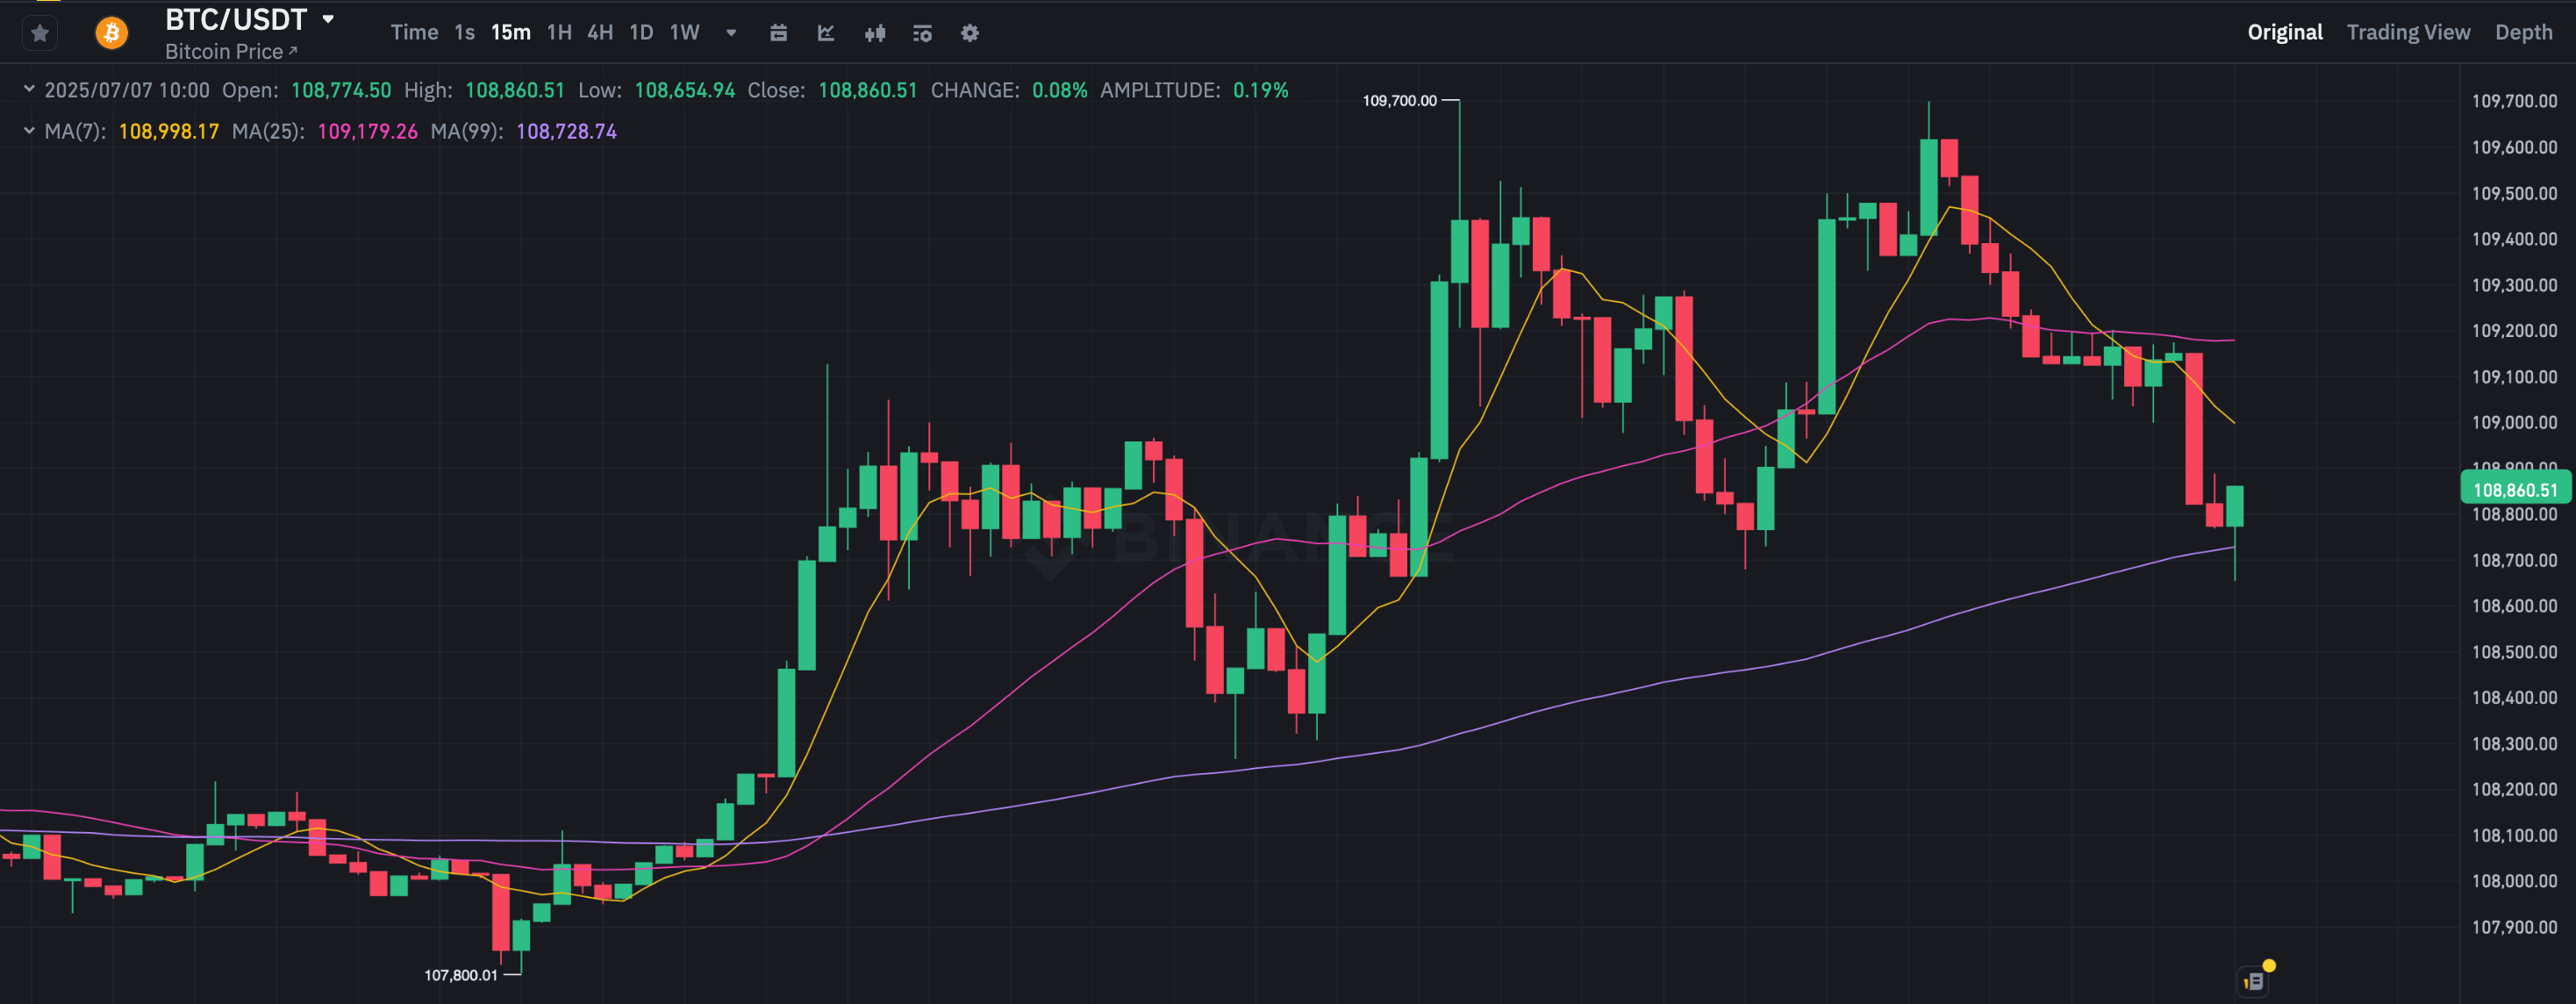This screenshot has height=1004, width=2576.
Task: Switch chart to 1D interval
Action: [x=641, y=33]
